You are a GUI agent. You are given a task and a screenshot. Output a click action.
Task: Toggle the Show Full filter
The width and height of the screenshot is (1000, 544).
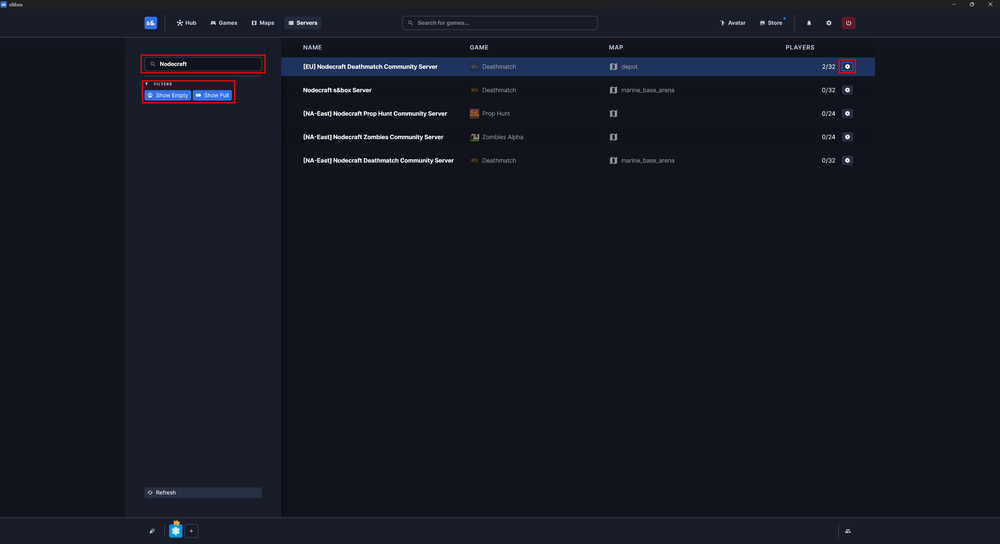pos(212,95)
